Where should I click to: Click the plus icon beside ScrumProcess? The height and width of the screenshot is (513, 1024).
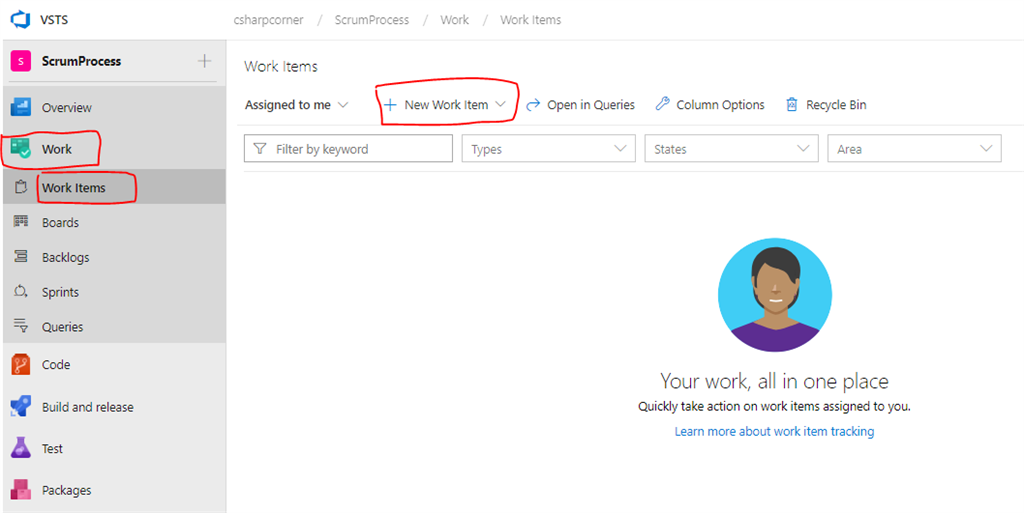[204, 61]
